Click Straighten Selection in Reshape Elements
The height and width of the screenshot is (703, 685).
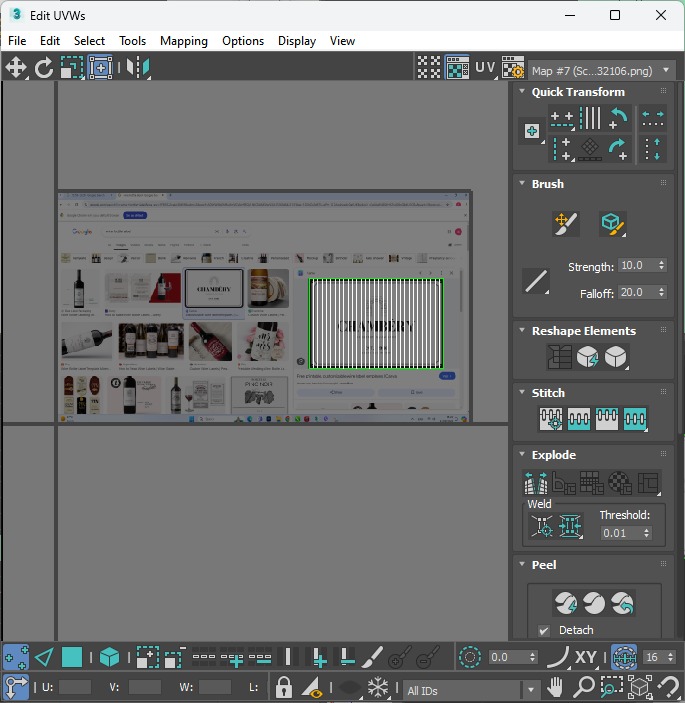(559, 357)
